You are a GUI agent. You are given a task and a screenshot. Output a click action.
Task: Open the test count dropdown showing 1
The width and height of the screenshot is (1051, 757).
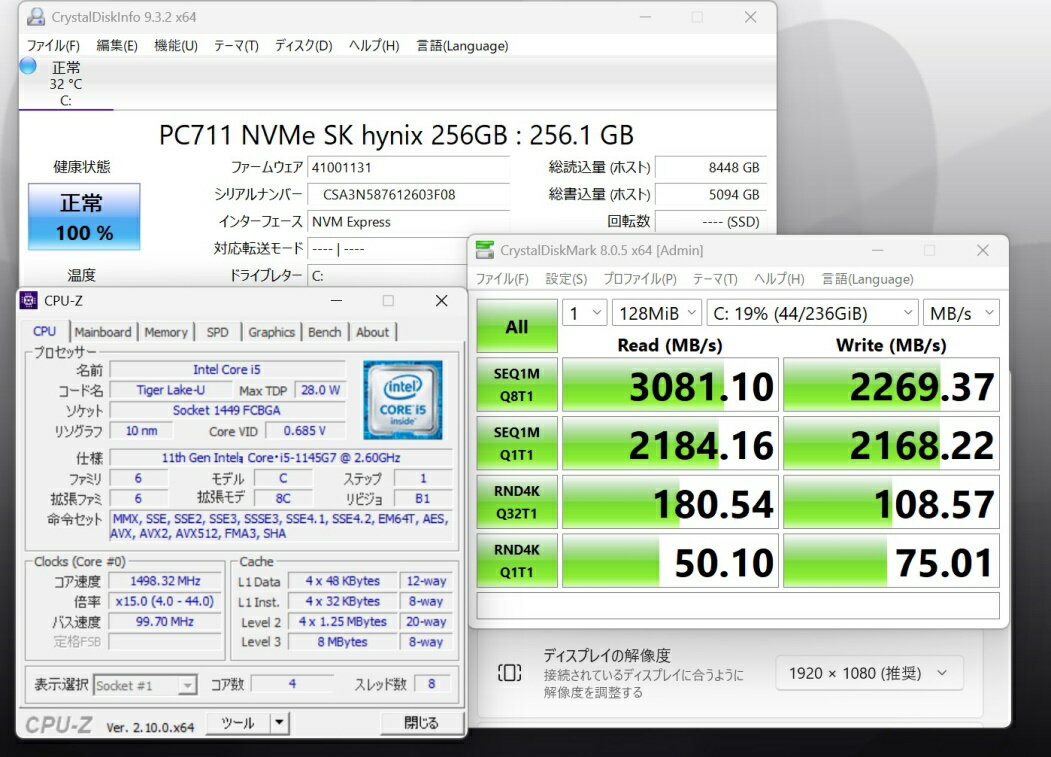click(585, 313)
